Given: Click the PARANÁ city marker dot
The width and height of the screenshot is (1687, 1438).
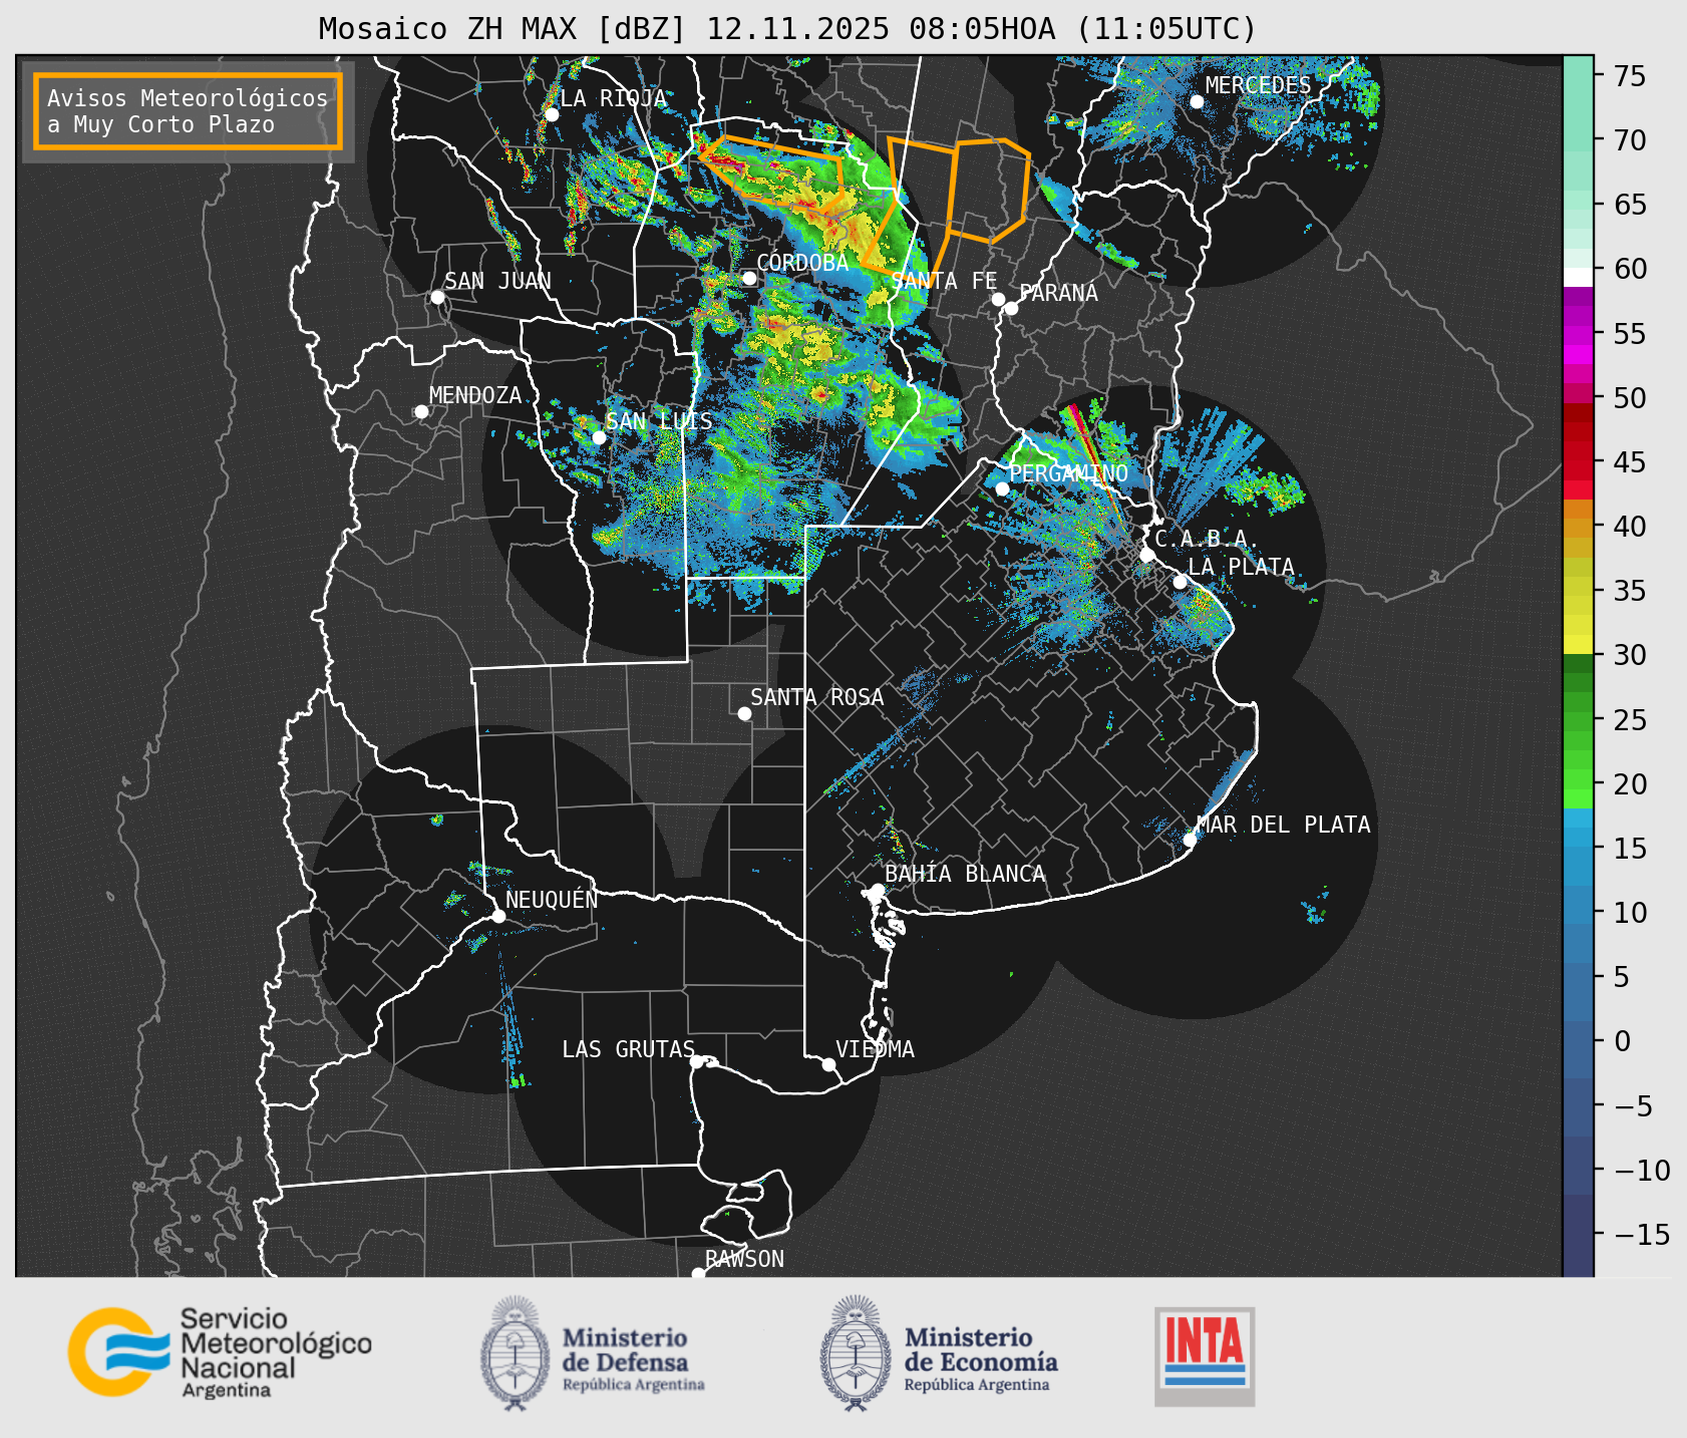Looking at the screenshot, I should 1011,308.
